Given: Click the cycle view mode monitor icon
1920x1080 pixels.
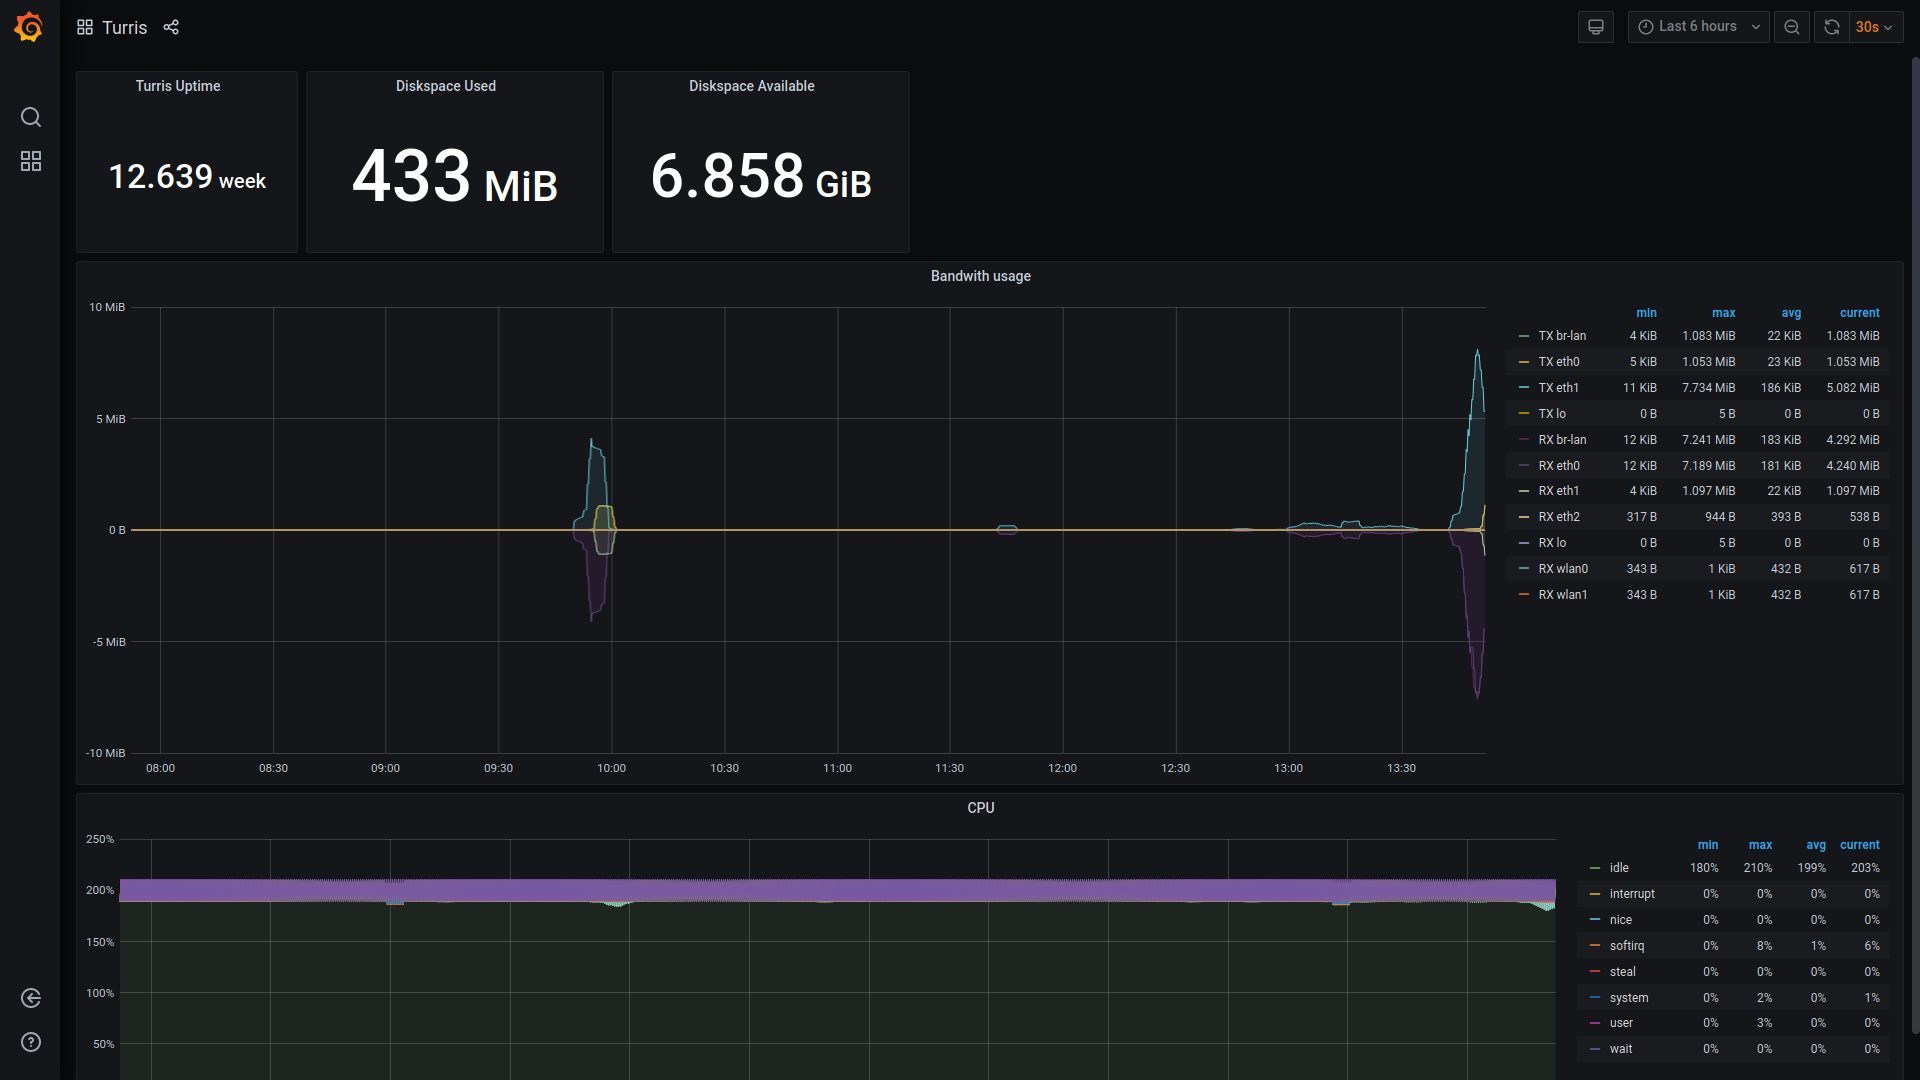Looking at the screenshot, I should tap(1596, 27).
